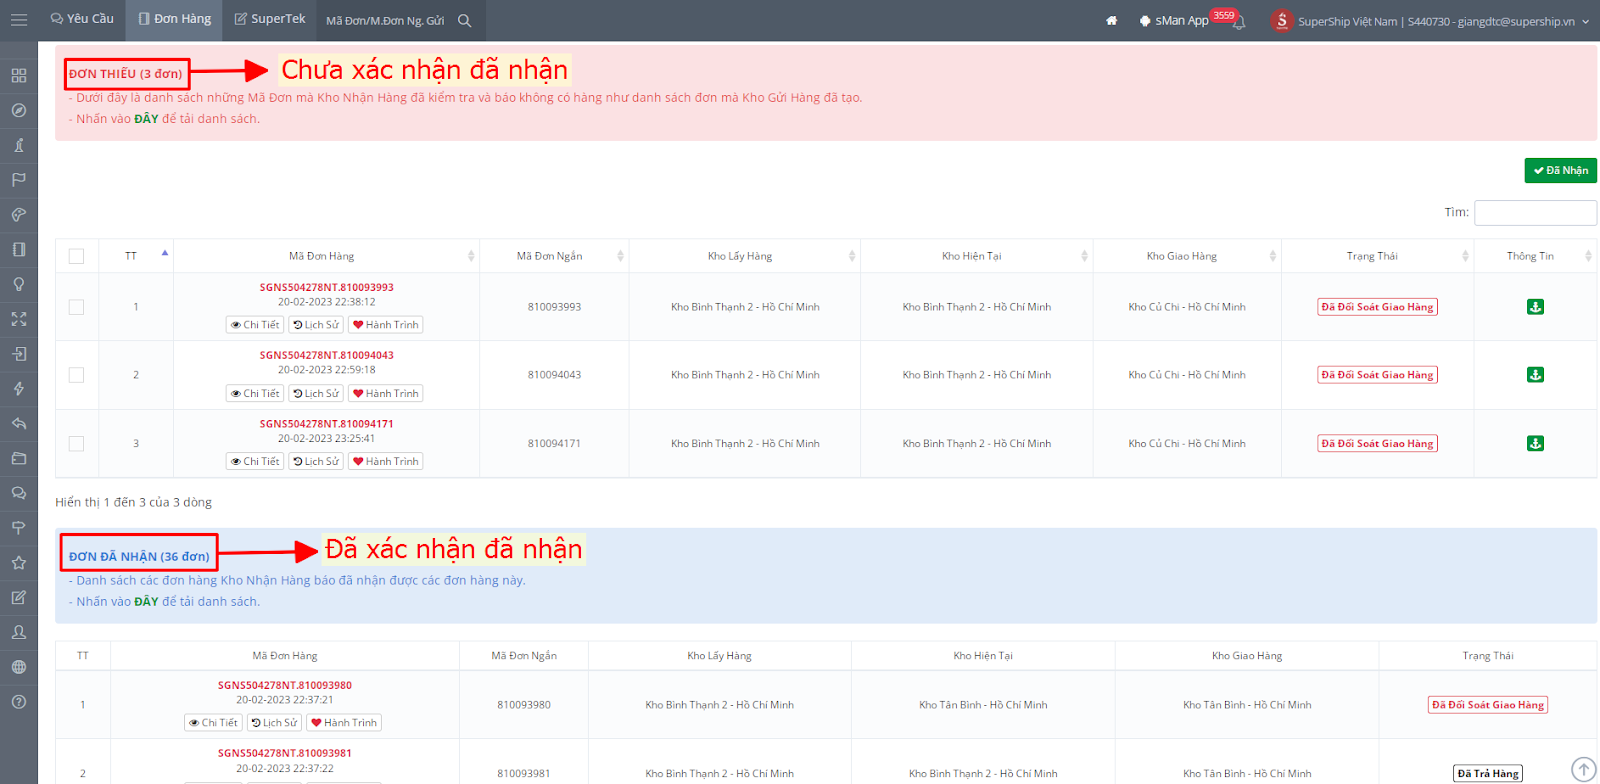
Task: Click Hành Trình for order 810093980
Action: tap(344, 723)
